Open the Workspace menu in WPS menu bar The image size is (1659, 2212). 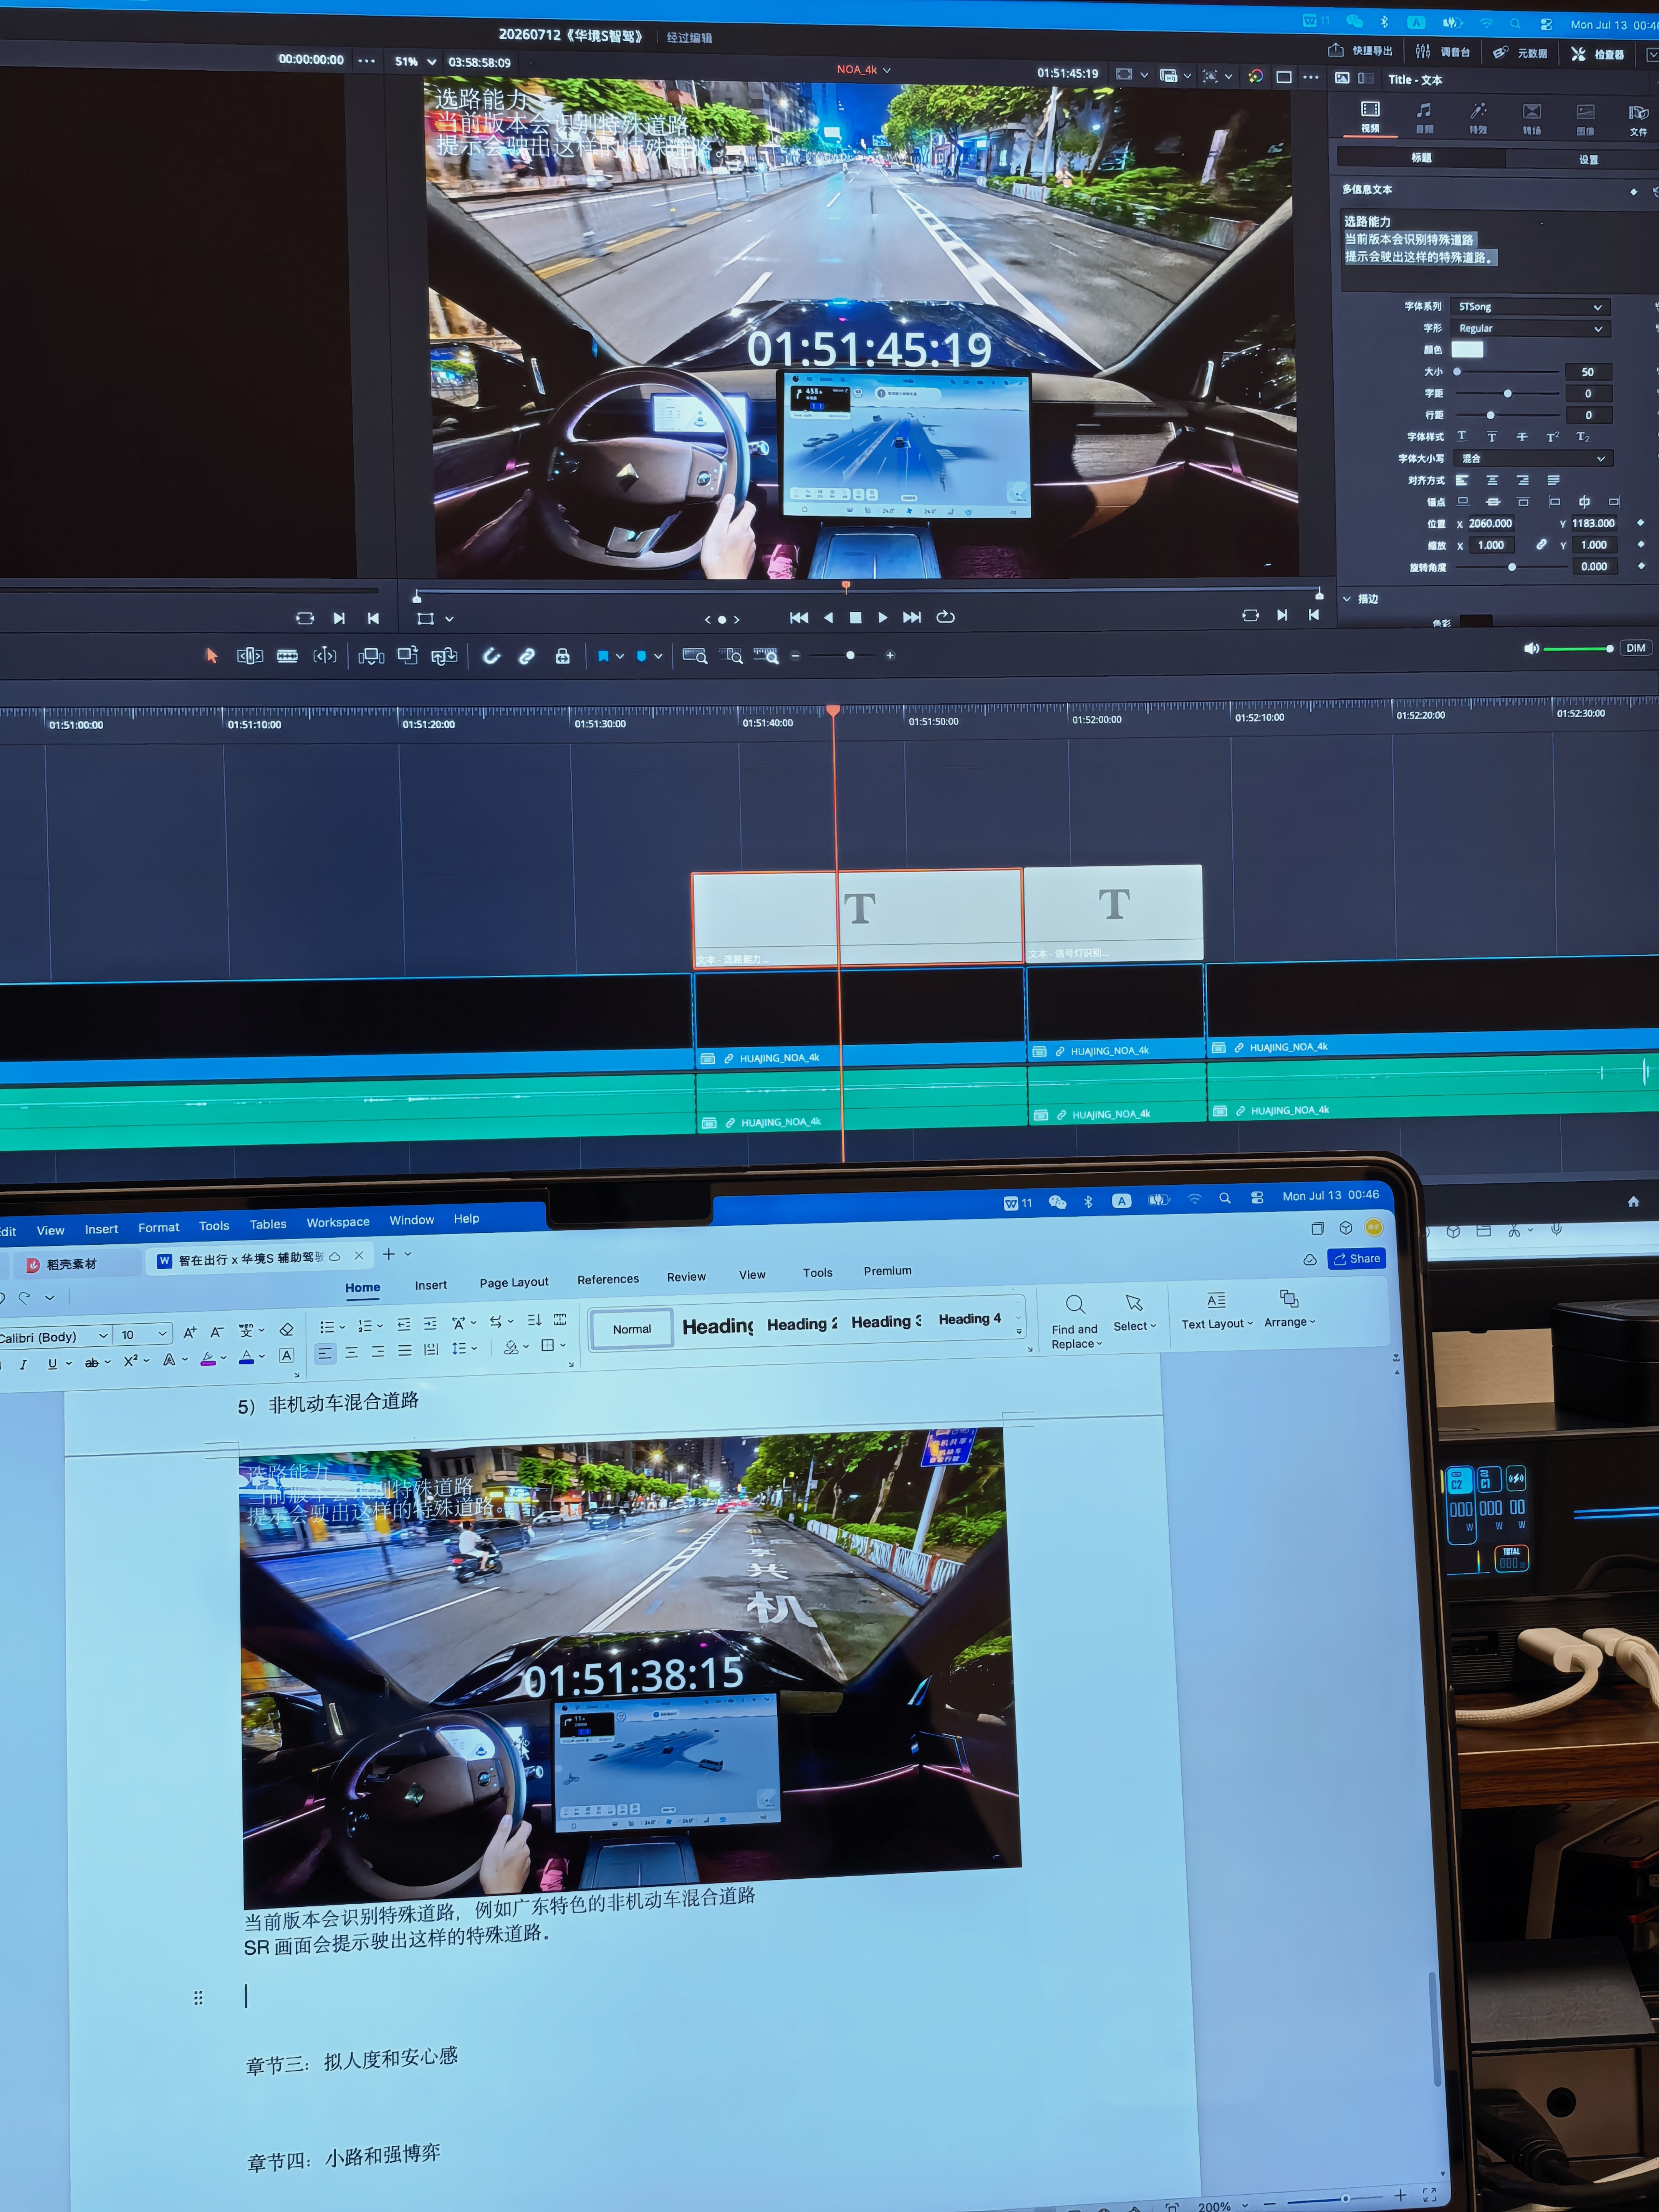[x=338, y=1222]
